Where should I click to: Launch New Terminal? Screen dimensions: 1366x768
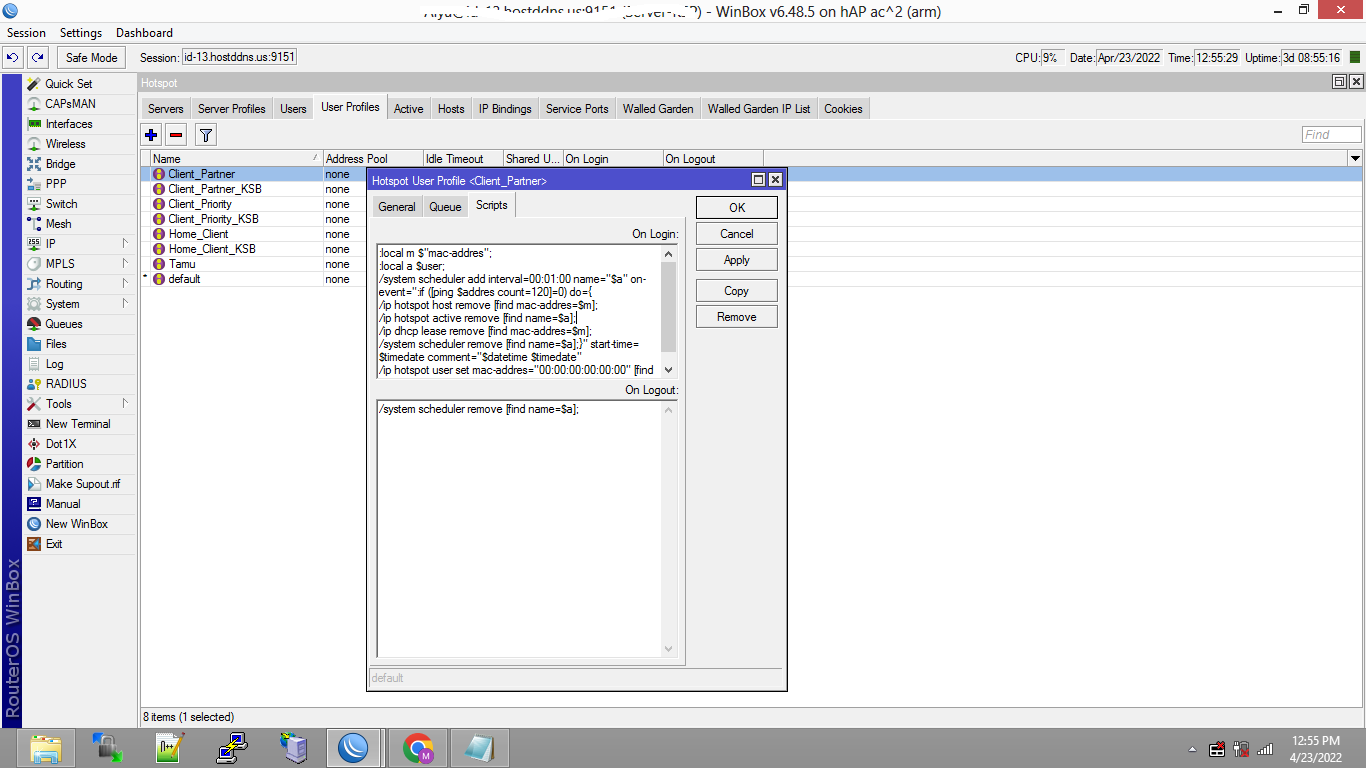pos(79,424)
